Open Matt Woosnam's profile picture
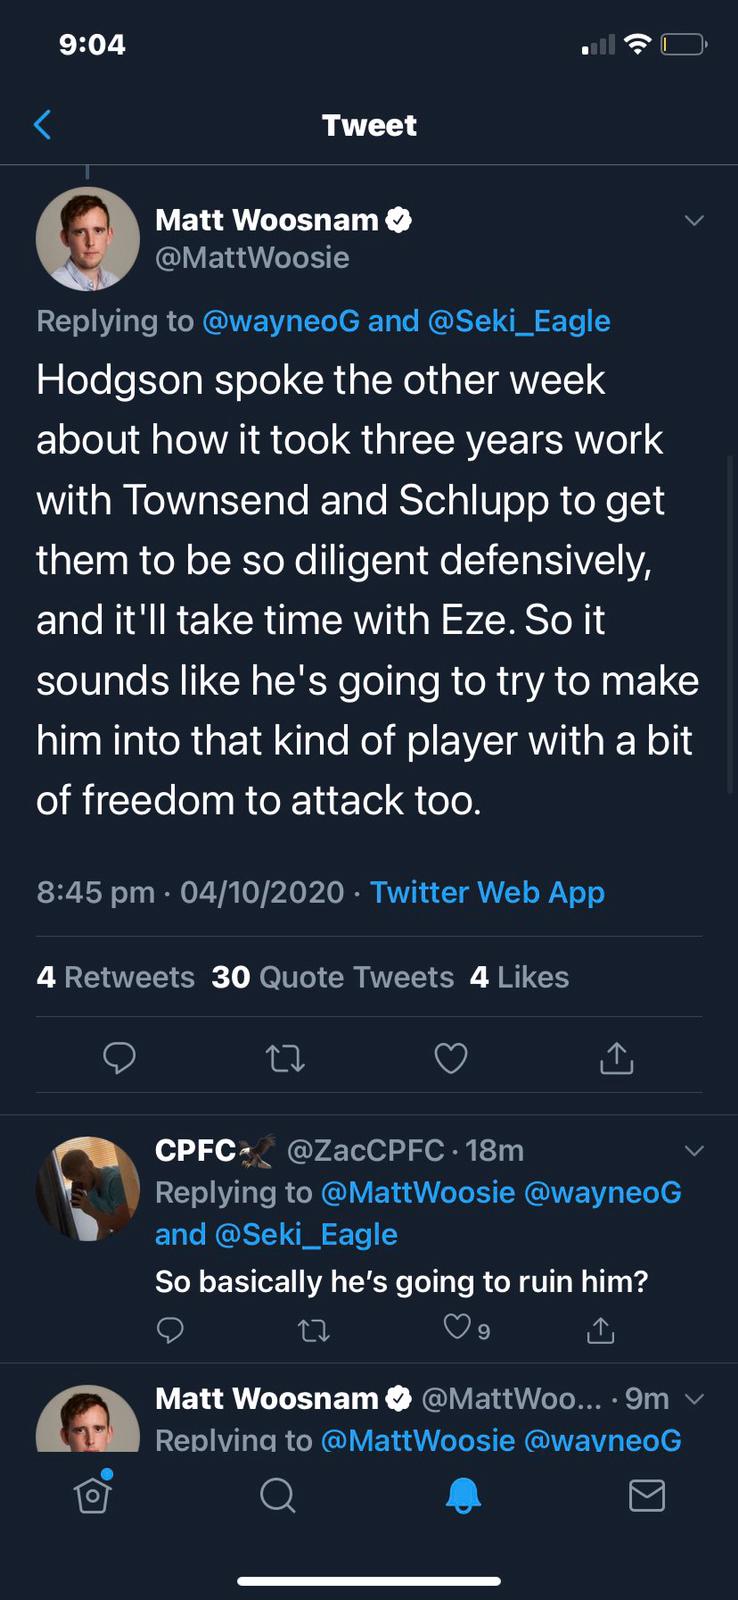Image resolution: width=738 pixels, height=1600 pixels. pos(88,238)
